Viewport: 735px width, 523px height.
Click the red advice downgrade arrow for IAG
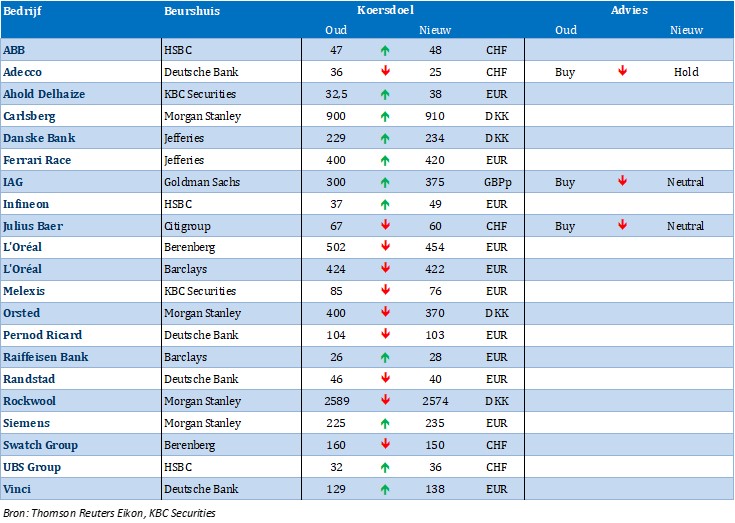pyautogui.click(x=622, y=182)
